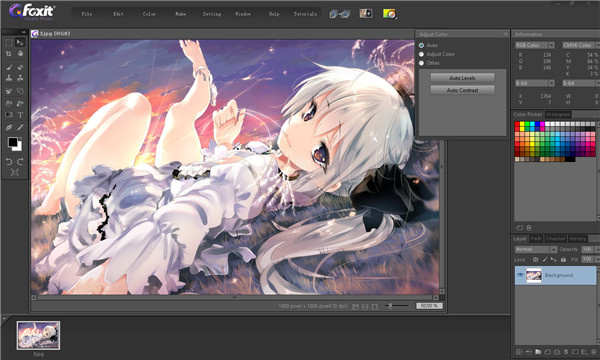Click the trash icon at layer panel bottom
The width and height of the screenshot is (600, 360).
click(x=593, y=352)
